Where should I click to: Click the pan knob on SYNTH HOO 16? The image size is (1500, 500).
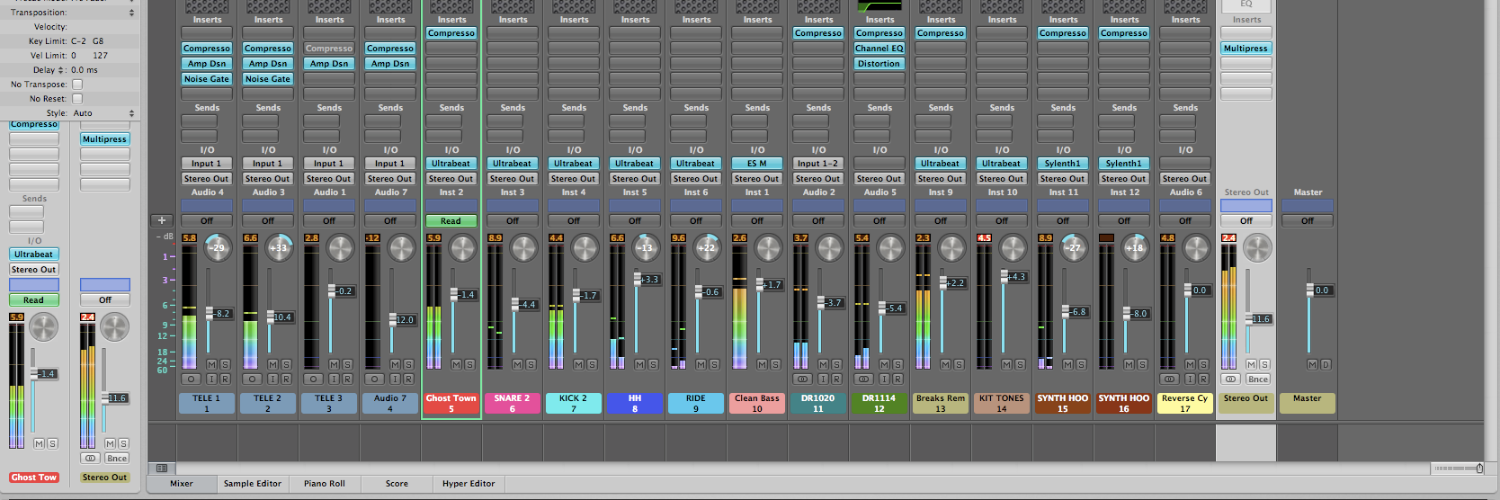1135,248
